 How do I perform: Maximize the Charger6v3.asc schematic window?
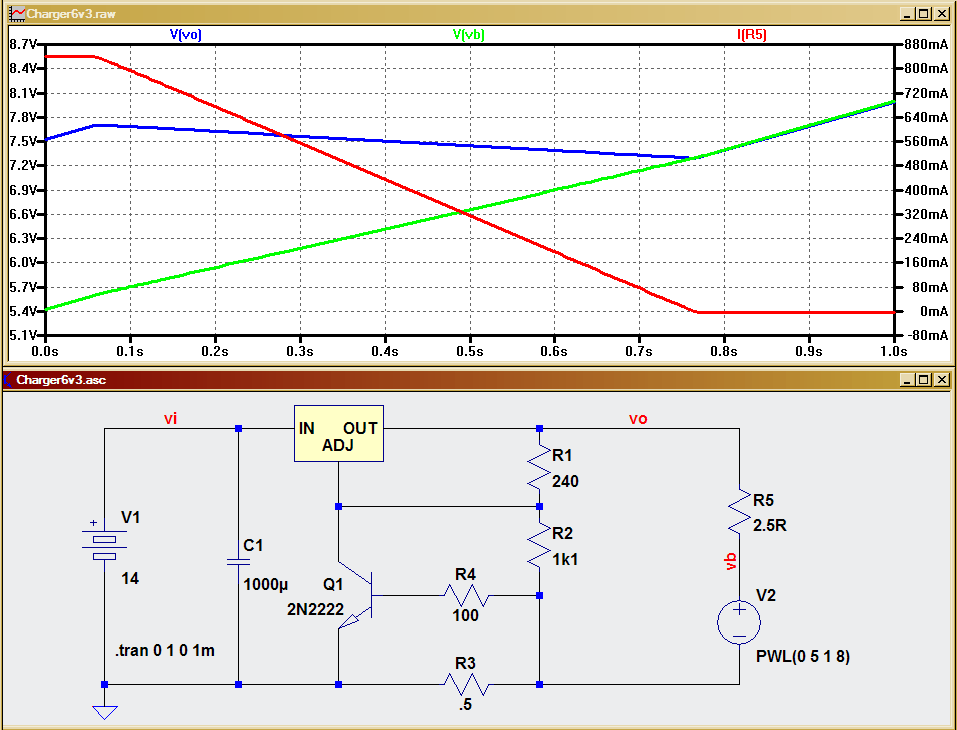pos(923,380)
